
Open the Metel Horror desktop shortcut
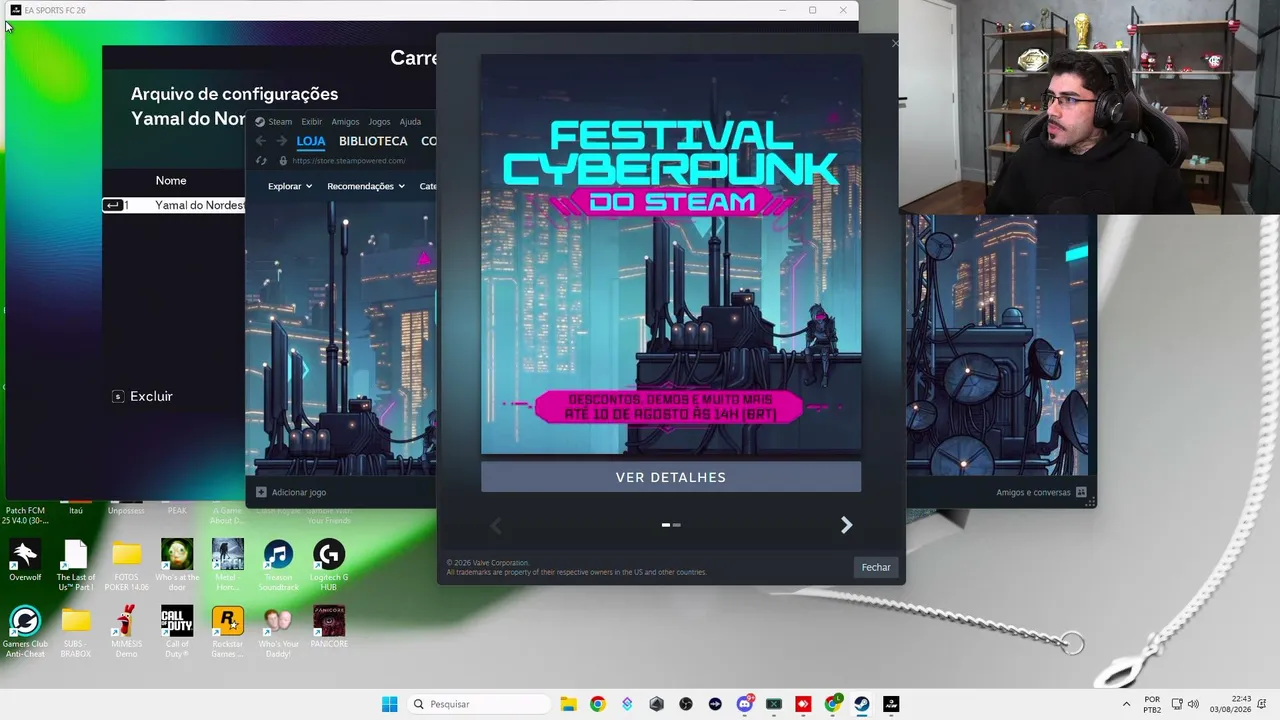tap(228, 565)
